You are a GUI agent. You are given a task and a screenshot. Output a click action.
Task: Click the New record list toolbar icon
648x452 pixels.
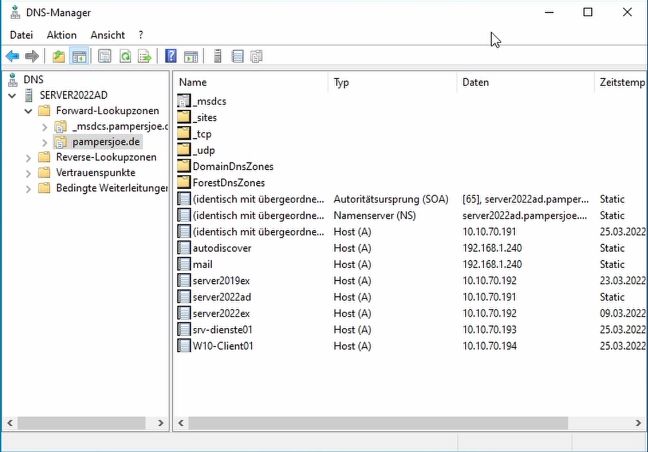pos(238,56)
